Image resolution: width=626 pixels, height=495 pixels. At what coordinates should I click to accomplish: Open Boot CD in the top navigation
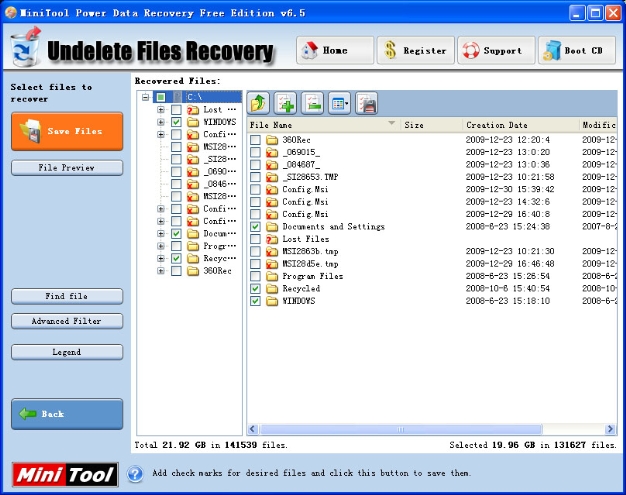pos(577,50)
